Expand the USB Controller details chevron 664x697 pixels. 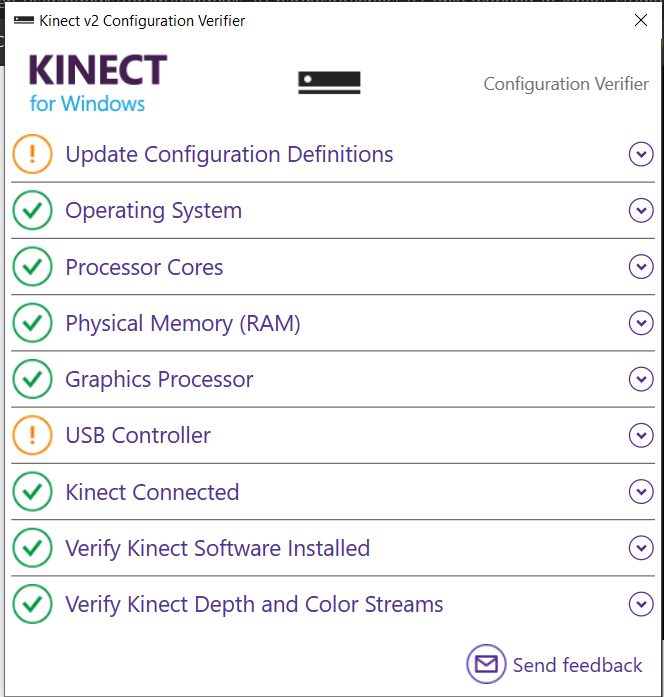point(641,435)
